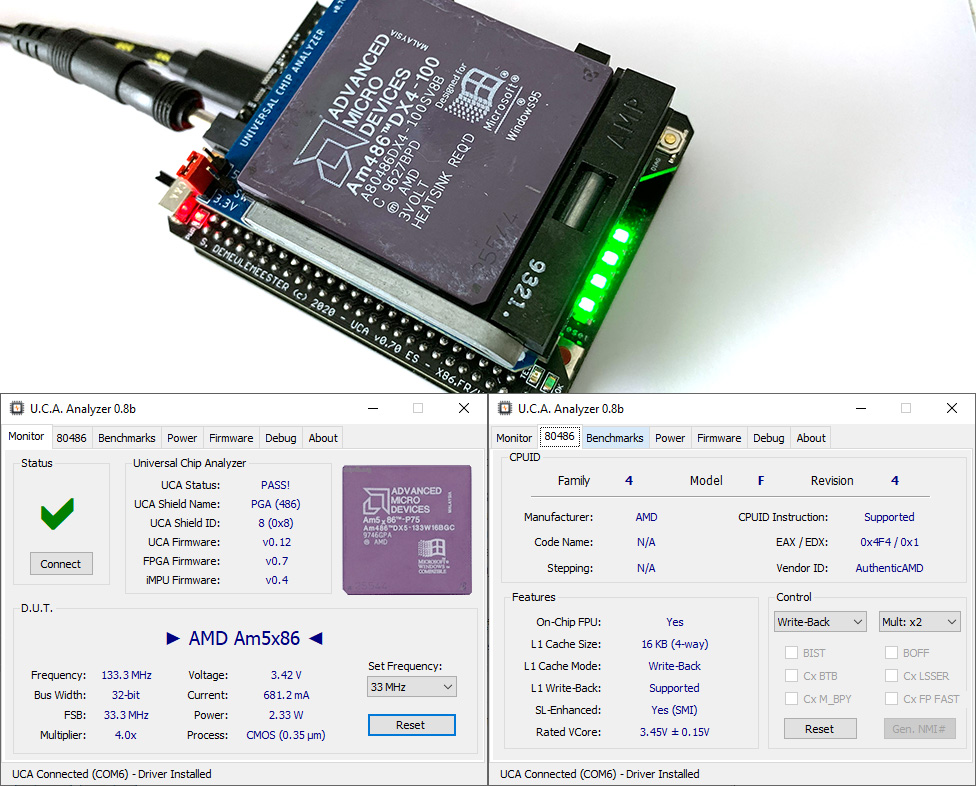
Task: Click the app icon in the right window's title bar
Action: tap(505, 408)
